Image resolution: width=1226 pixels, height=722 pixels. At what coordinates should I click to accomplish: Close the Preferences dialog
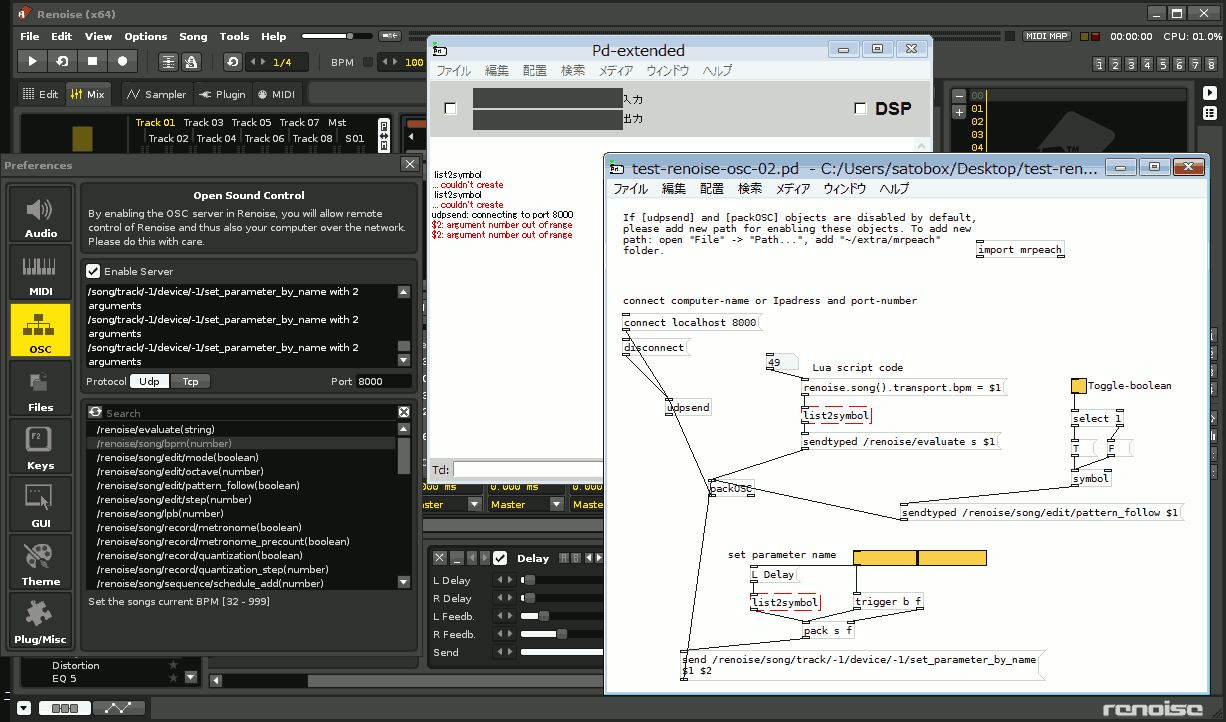(410, 165)
